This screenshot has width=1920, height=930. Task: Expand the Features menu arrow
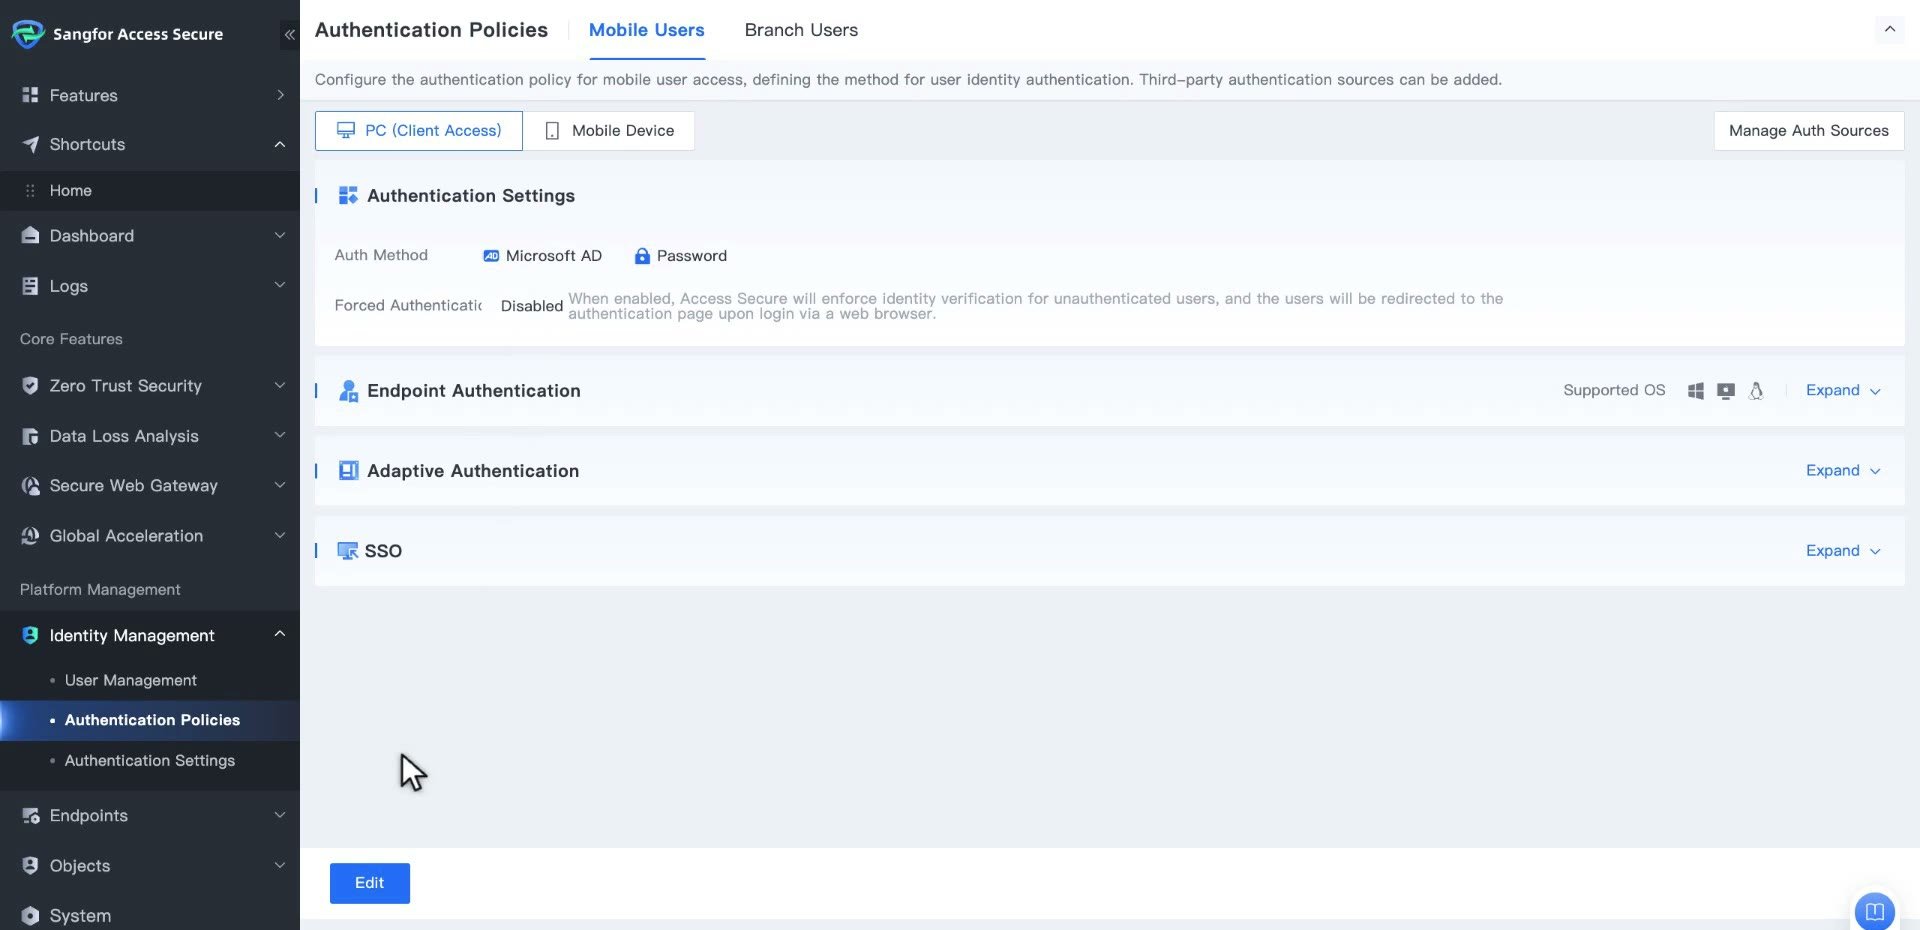[x=280, y=95]
